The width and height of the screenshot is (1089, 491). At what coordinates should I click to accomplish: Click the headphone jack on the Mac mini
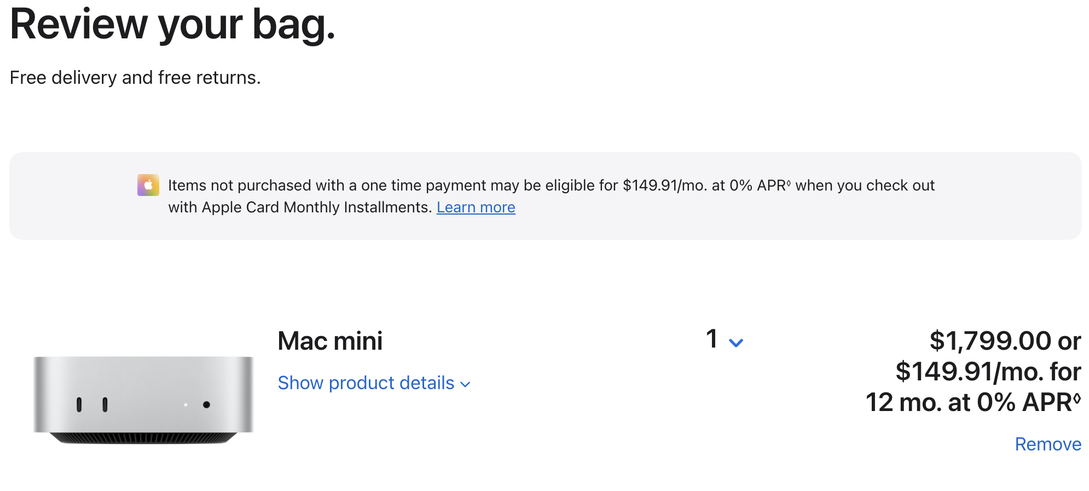[x=206, y=405]
